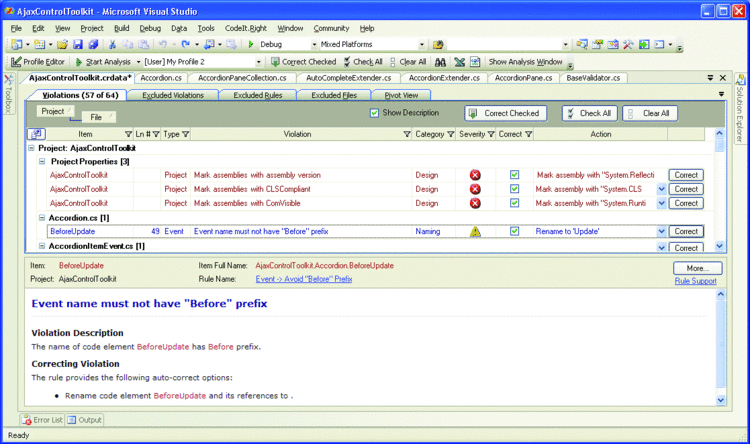Open action dropdown for System.CLS row
750x444 pixels.
(662, 189)
